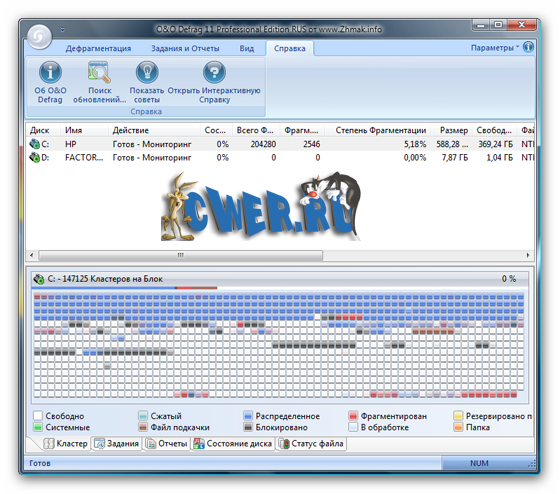Switch to the Кластер bottom tab
The height and width of the screenshot is (494, 560).
65,444
